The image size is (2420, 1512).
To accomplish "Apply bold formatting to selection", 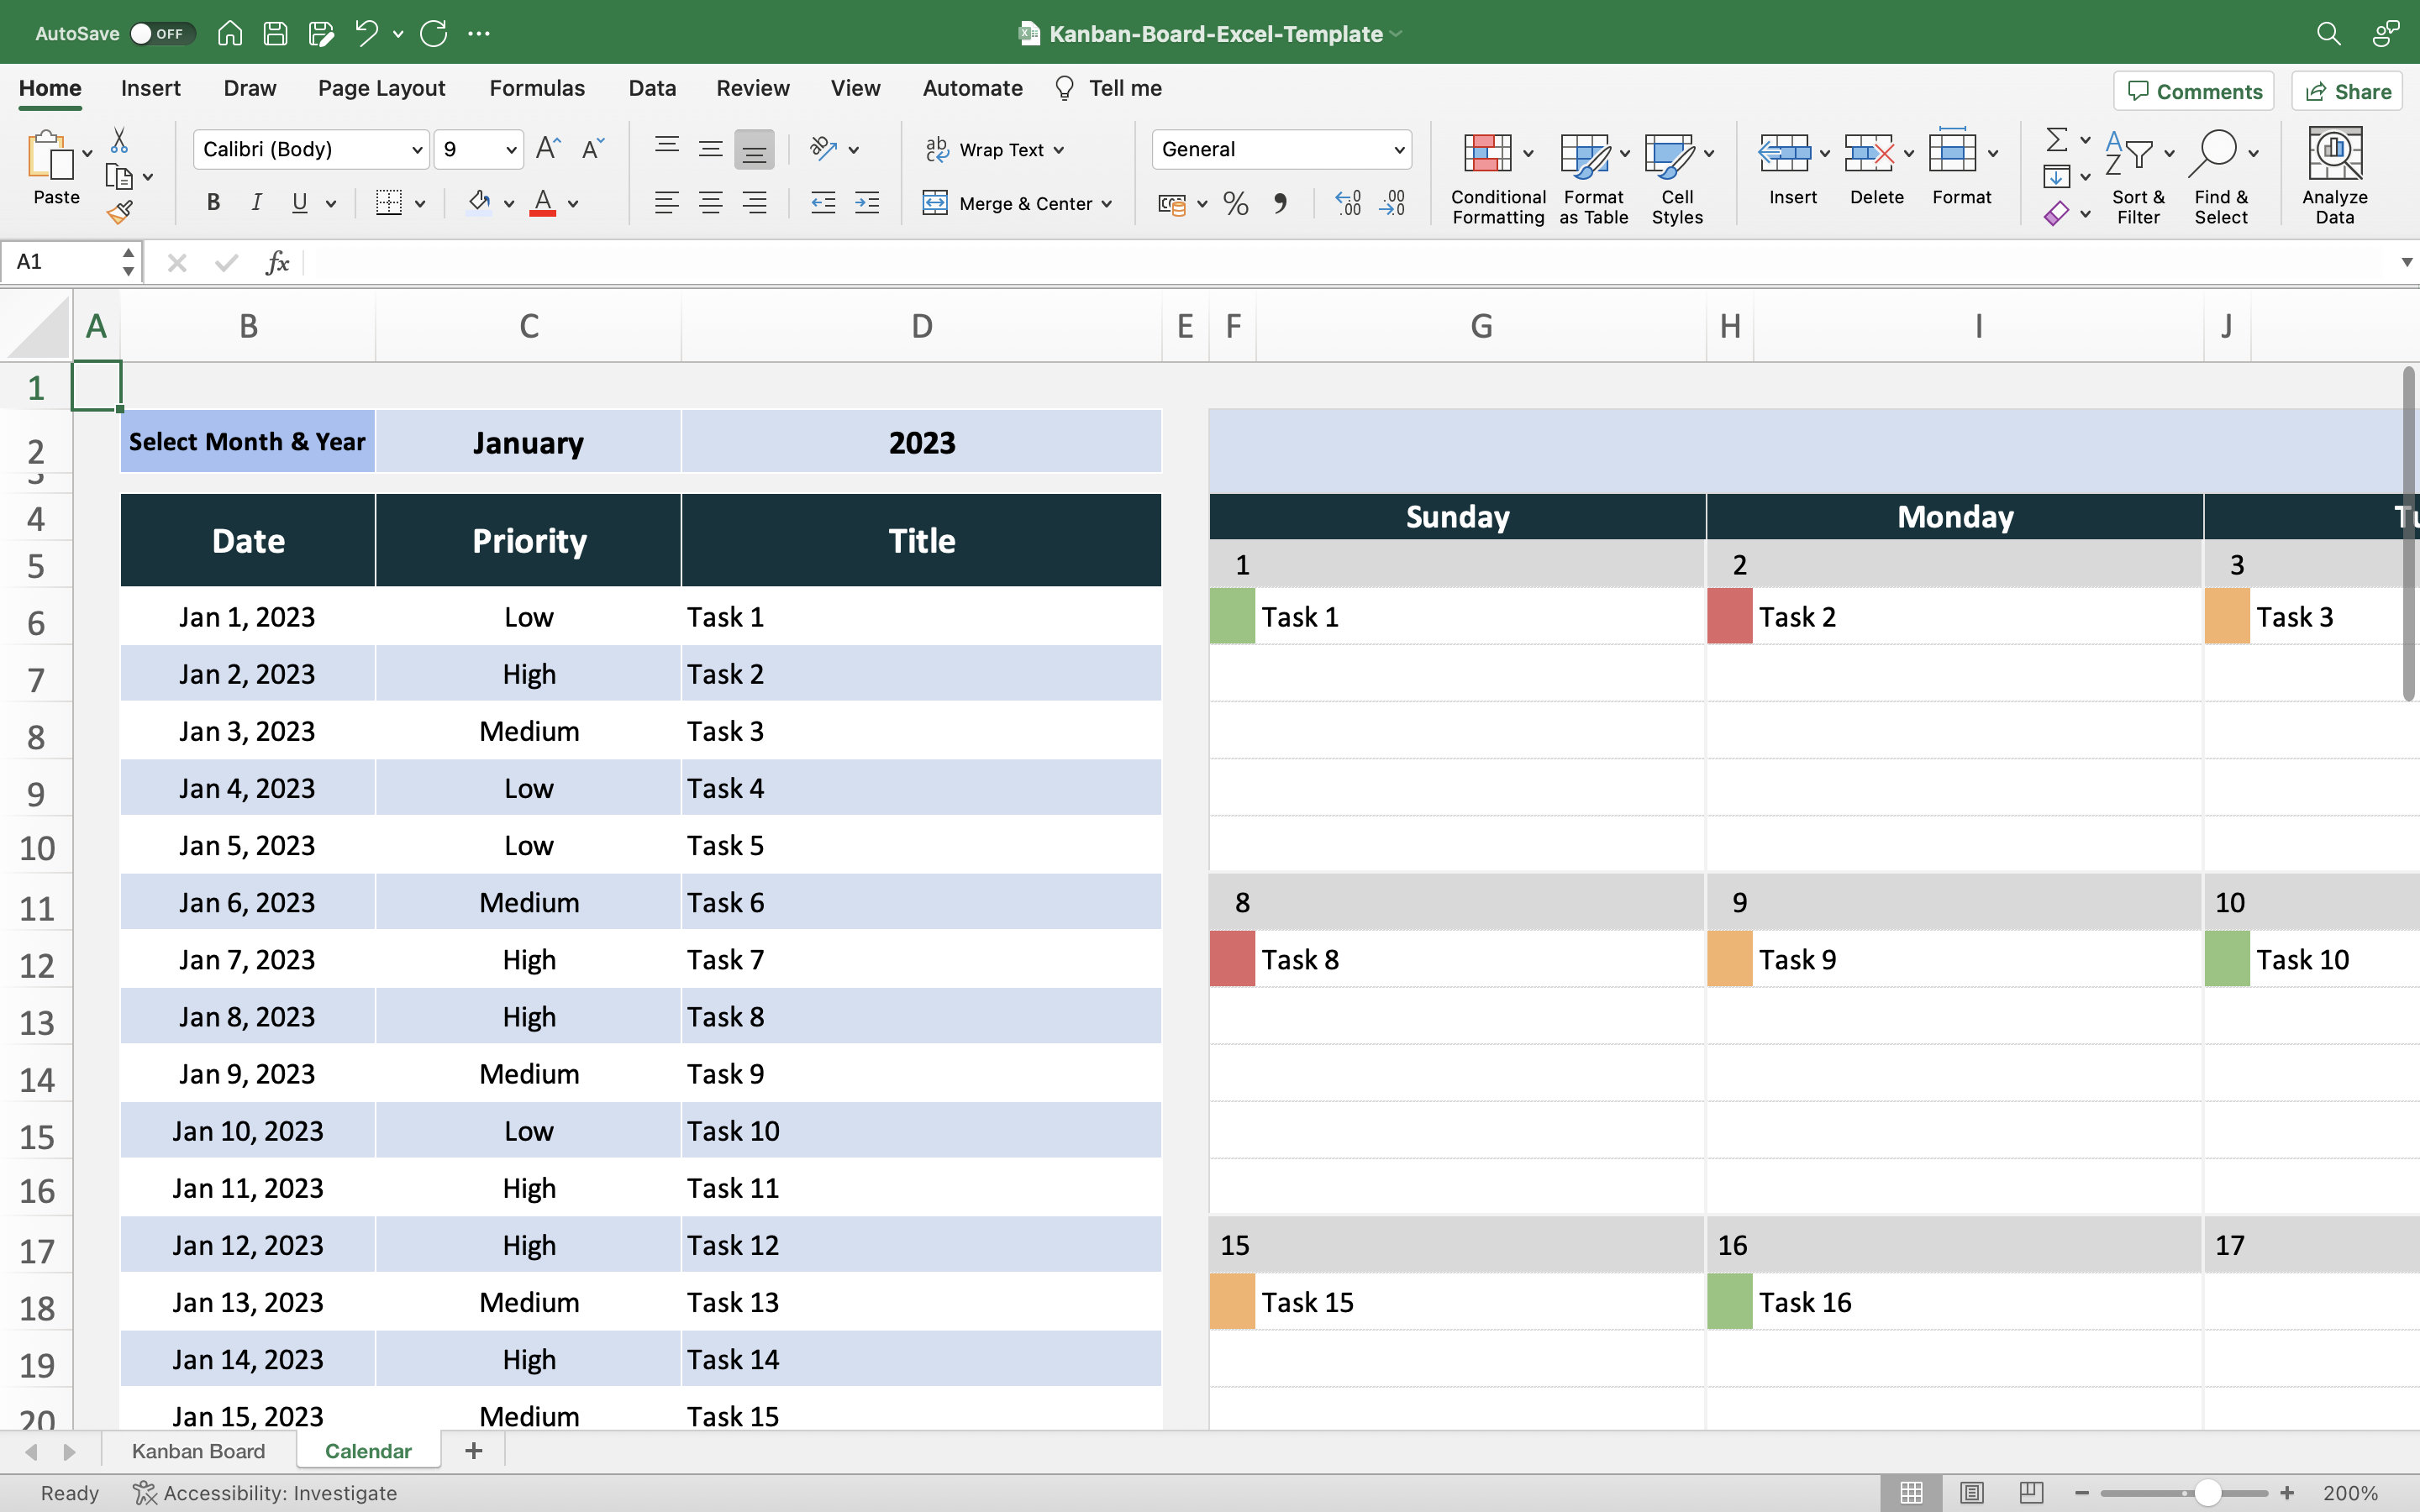I will coord(212,203).
